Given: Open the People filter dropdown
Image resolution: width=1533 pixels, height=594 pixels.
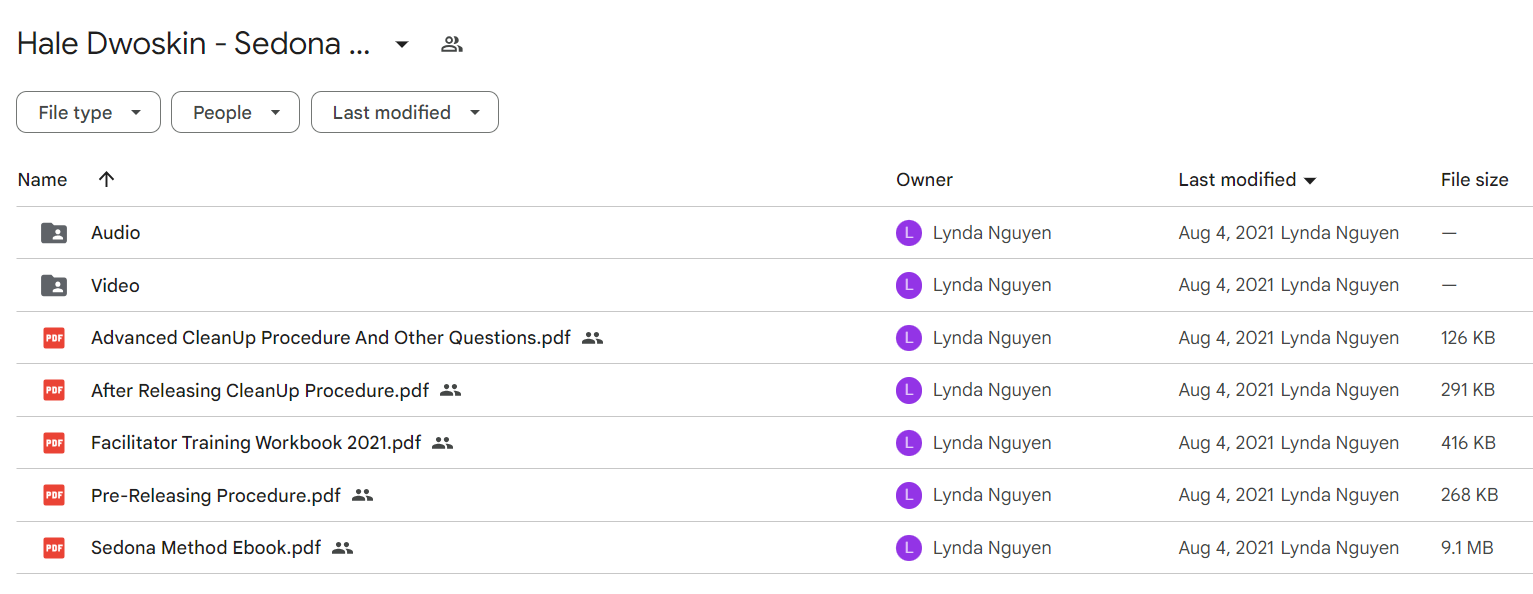Looking at the screenshot, I should coord(235,112).
